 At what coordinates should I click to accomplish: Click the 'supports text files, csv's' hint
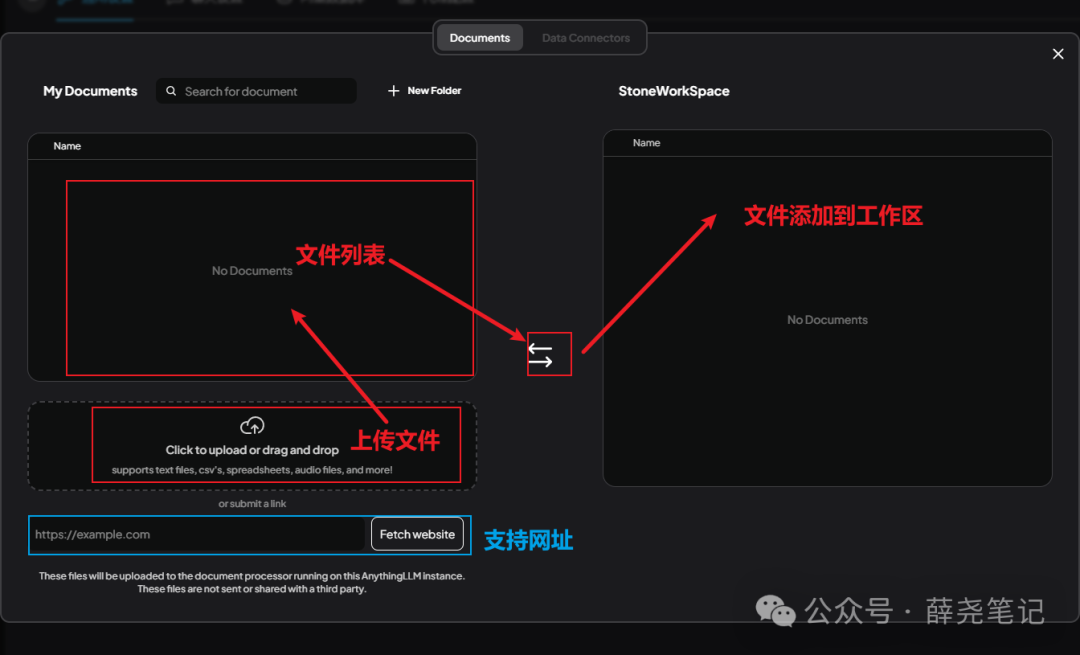point(252,470)
